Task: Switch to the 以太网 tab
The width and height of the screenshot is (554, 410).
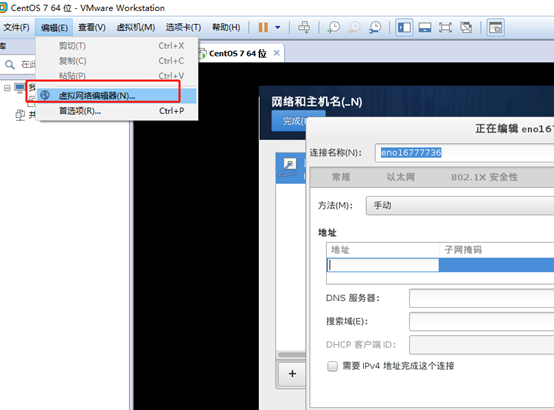Action: (401, 177)
